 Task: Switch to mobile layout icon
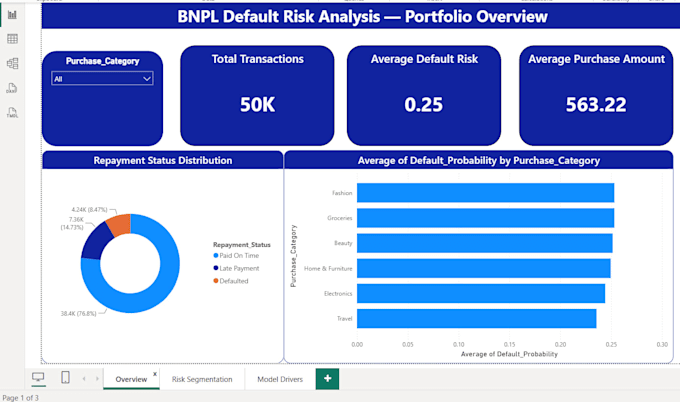pos(65,378)
